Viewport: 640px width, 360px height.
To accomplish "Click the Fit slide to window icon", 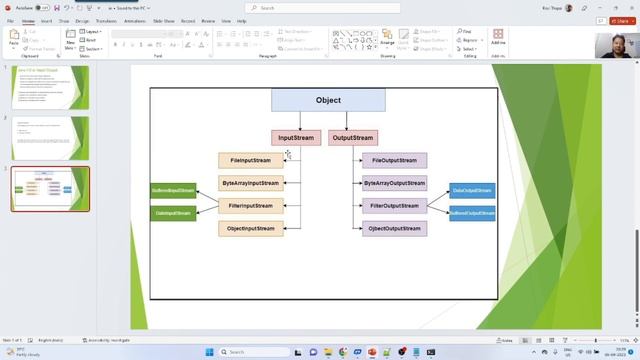I will (x=636, y=340).
